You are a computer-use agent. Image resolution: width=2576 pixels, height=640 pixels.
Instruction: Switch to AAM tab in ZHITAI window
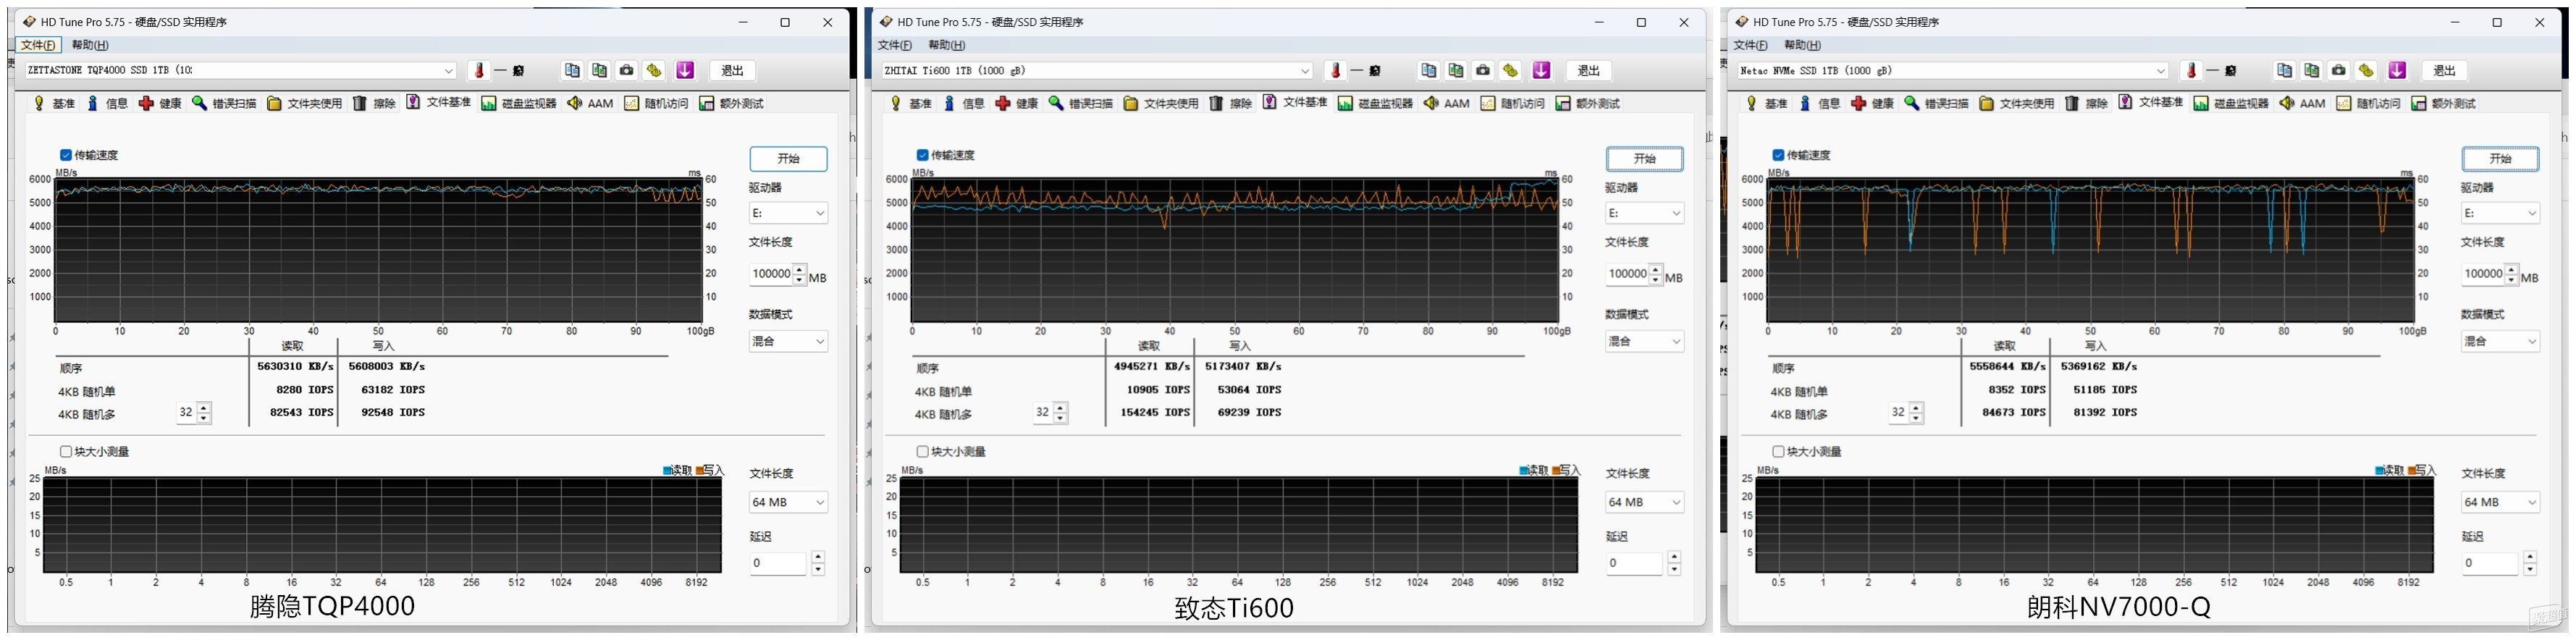[x=1446, y=103]
